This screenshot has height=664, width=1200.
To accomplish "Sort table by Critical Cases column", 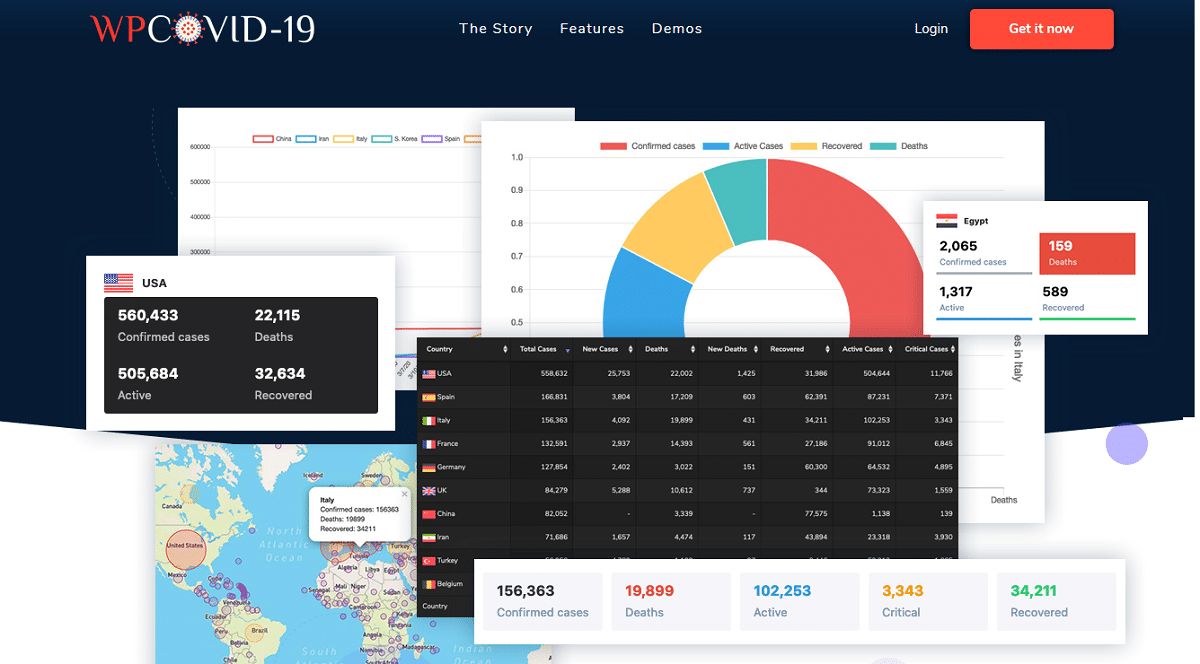I will [927, 349].
